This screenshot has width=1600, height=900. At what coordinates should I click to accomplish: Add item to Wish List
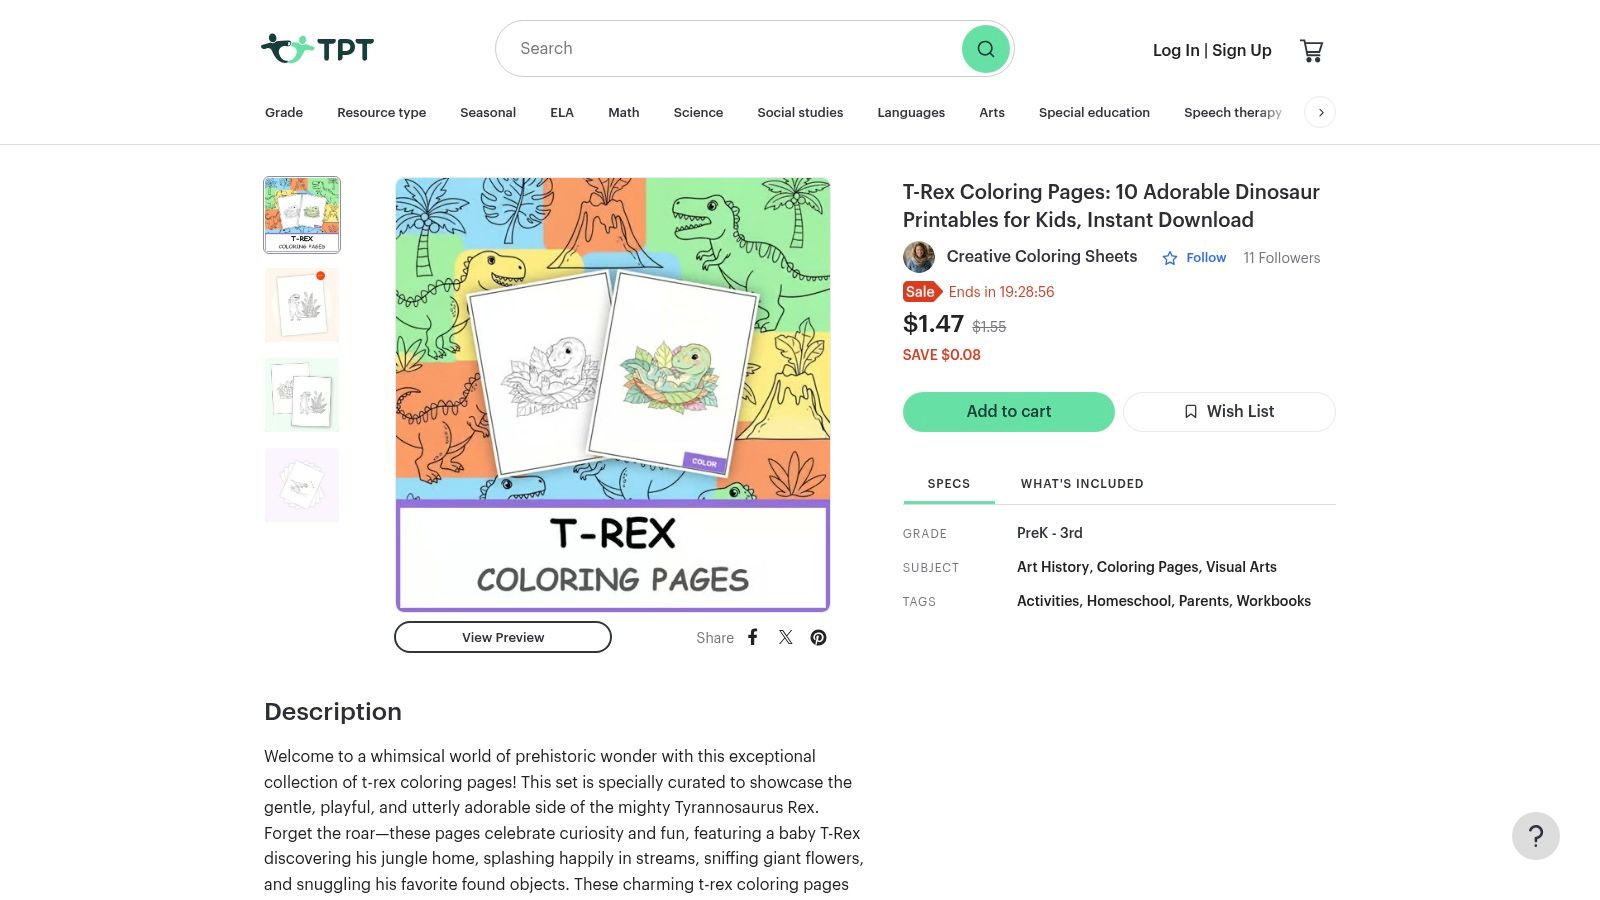1229,412
